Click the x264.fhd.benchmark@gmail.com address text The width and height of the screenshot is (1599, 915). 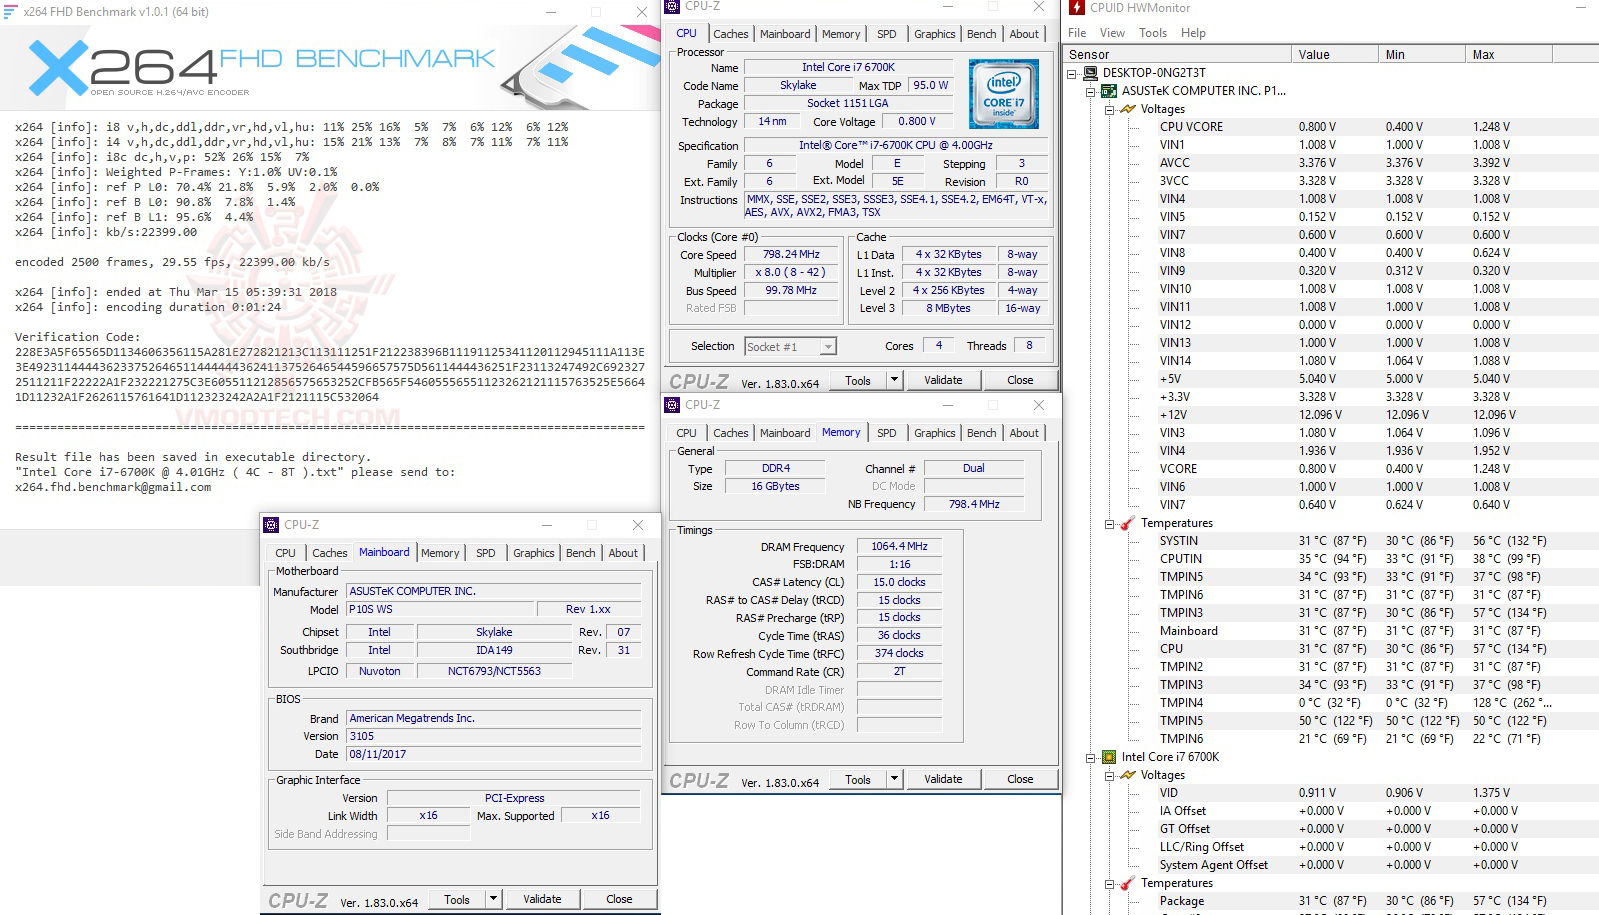pyautogui.click(x=113, y=487)
